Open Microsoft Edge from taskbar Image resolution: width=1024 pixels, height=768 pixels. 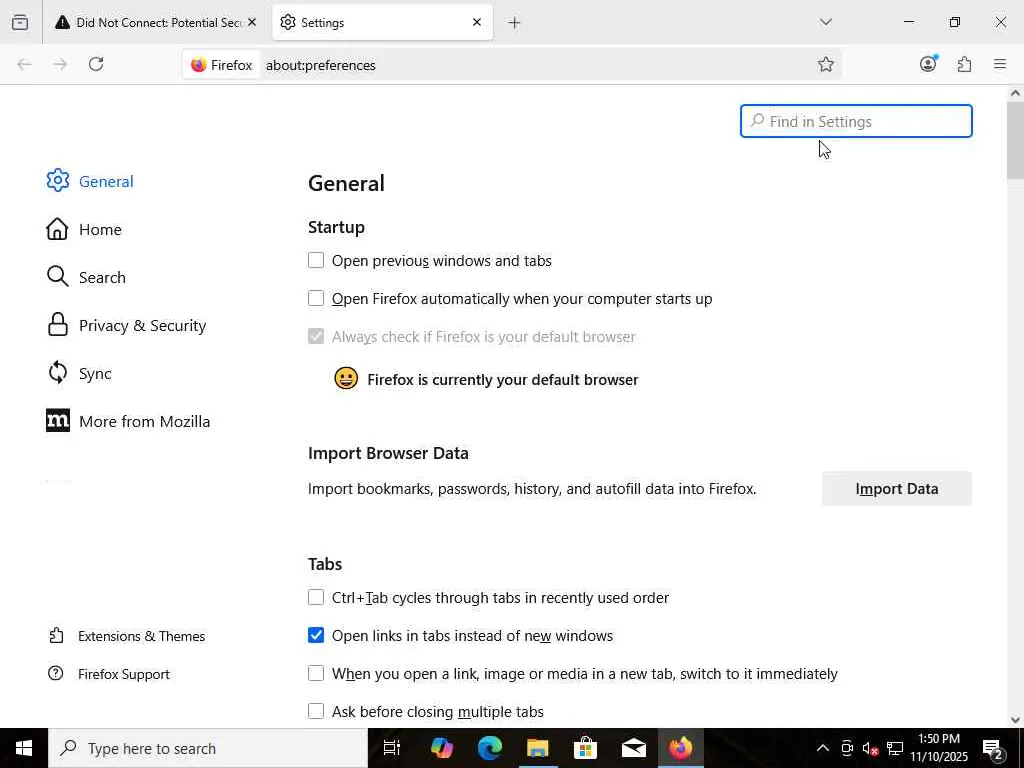tap(490, 748)
